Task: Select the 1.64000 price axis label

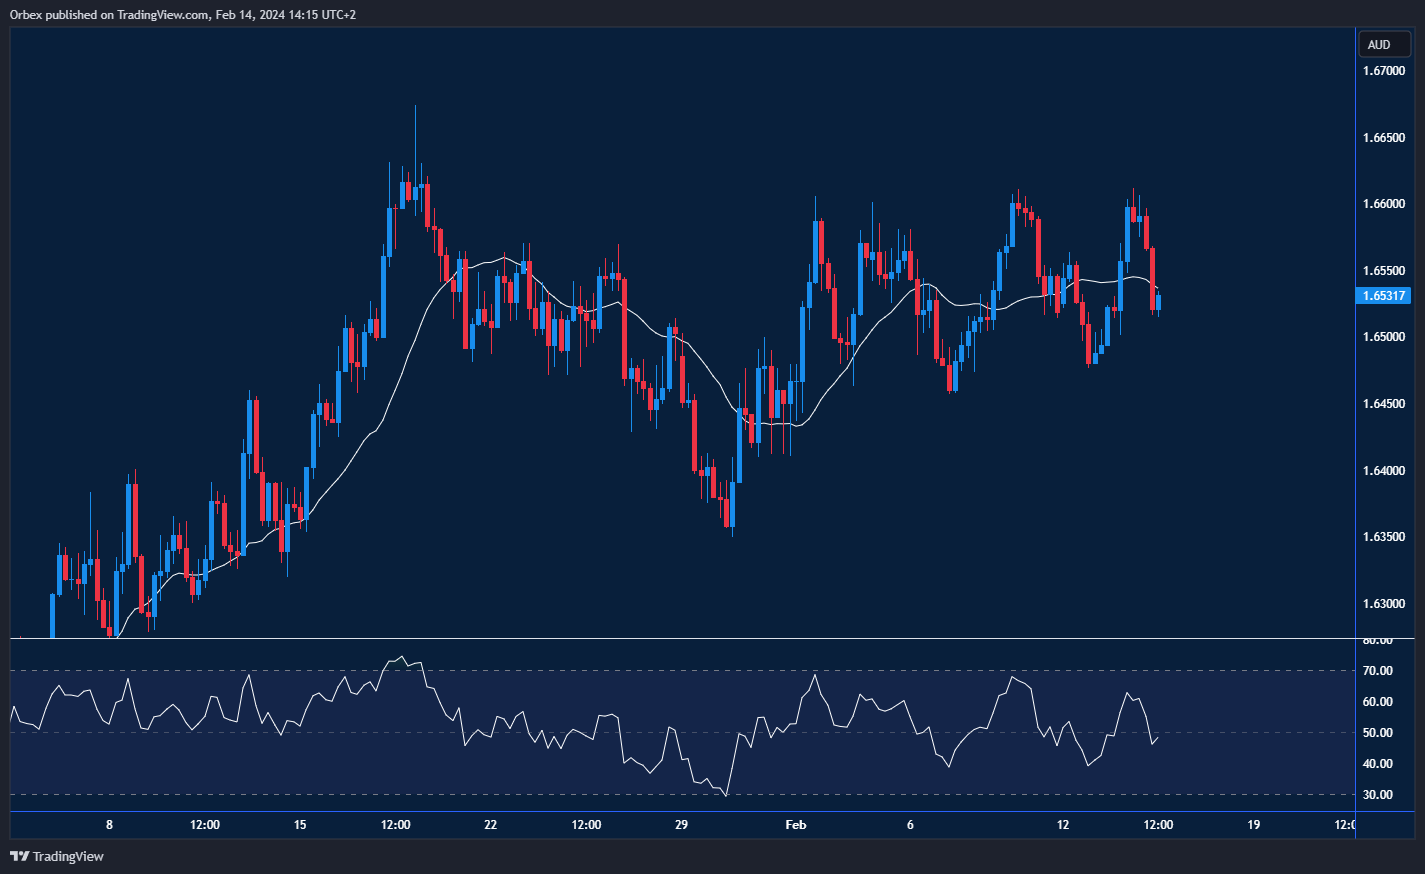Action: (1384, 471)
